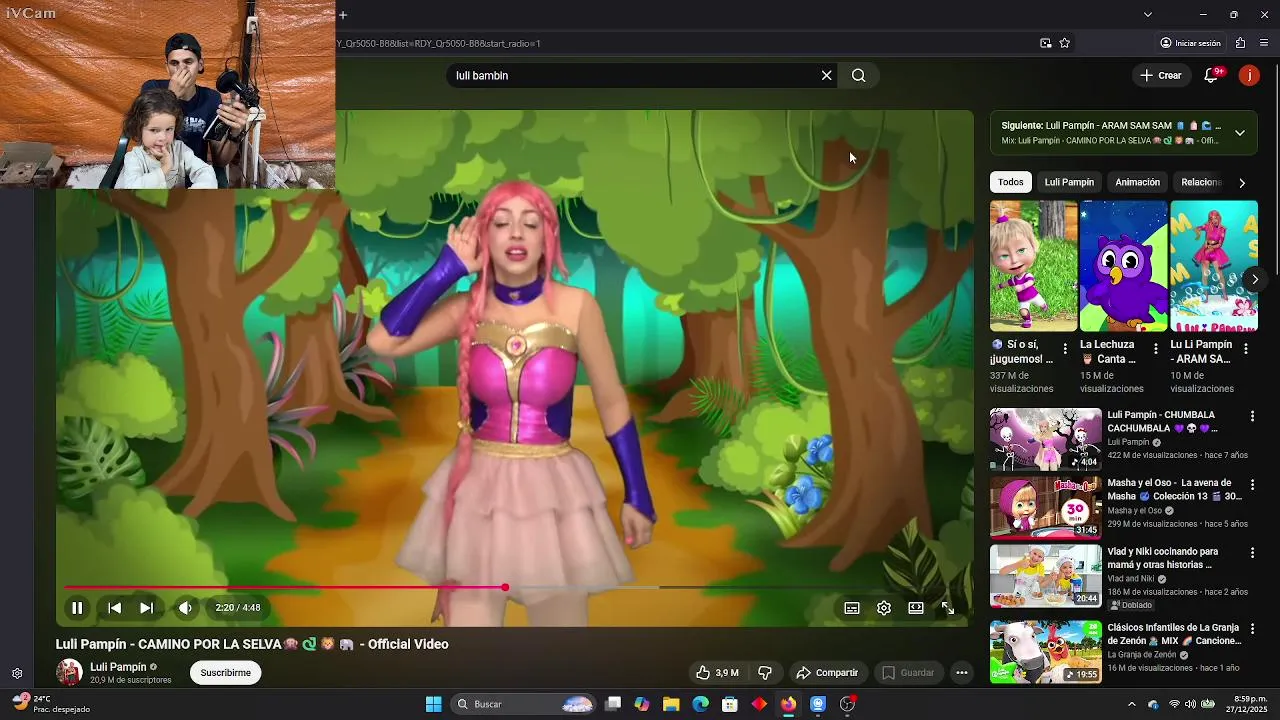Toggle subtitles in the player
1280x720 pixels.
point(852,608)
